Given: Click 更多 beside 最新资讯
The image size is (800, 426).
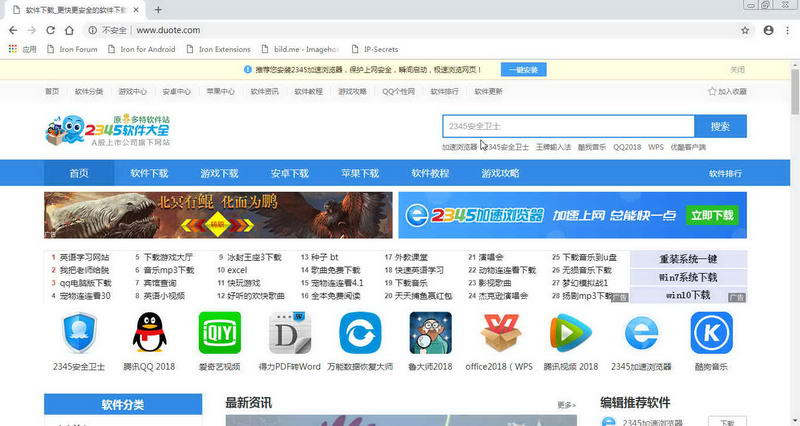Looking at the screenshot, I should point(566,405).
